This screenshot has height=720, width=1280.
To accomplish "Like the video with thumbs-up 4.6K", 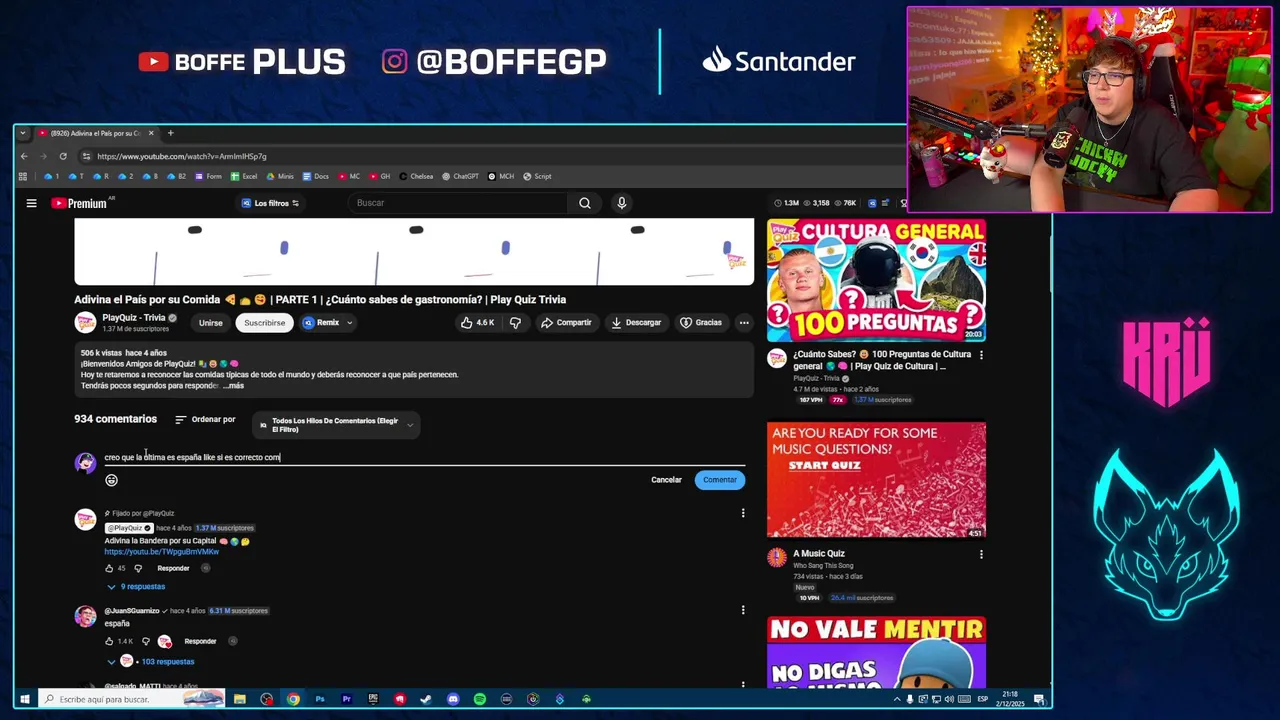I will 477,323.
